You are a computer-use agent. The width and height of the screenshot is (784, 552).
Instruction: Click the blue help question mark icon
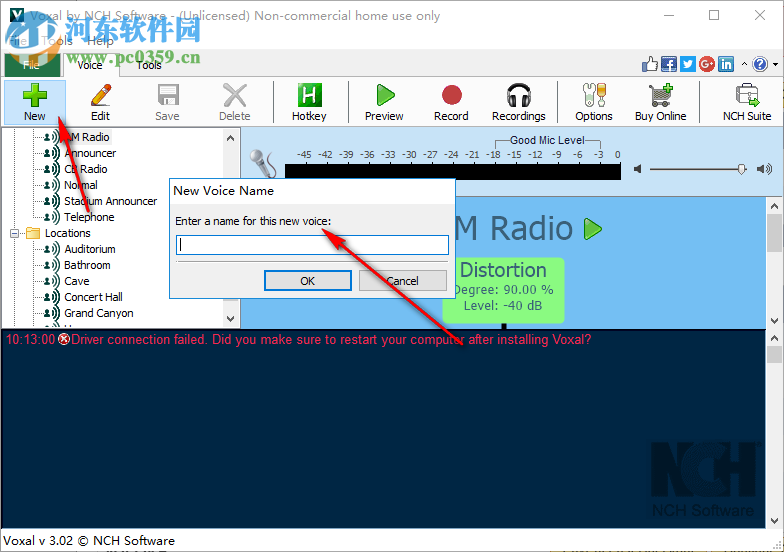coord(760,64)
